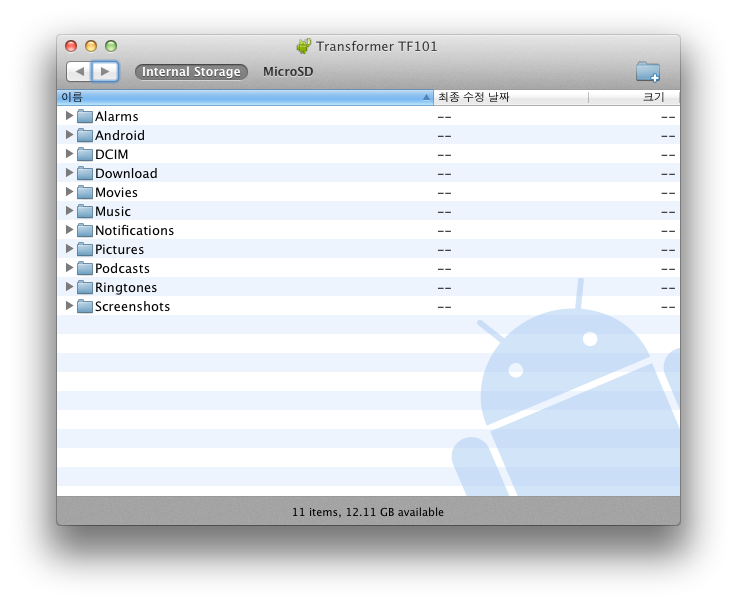
Task: Go forward with the right arrow button
Action: click(x=105, y=72)
